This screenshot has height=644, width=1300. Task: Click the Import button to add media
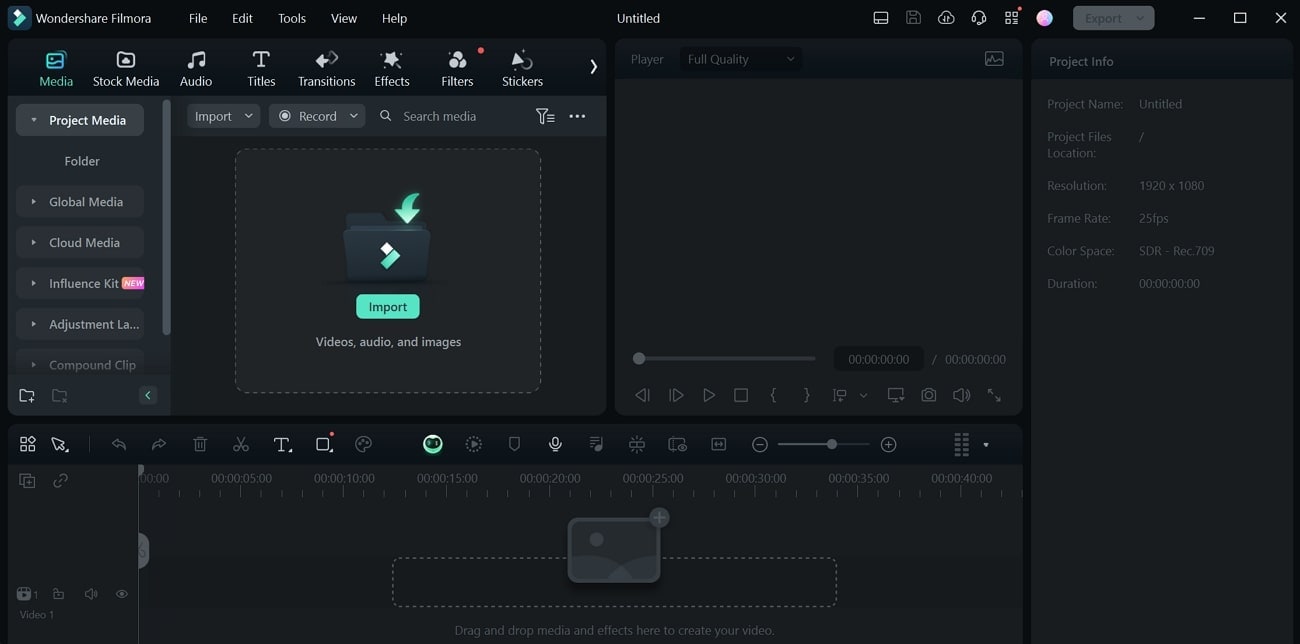(x=387, y=306)
